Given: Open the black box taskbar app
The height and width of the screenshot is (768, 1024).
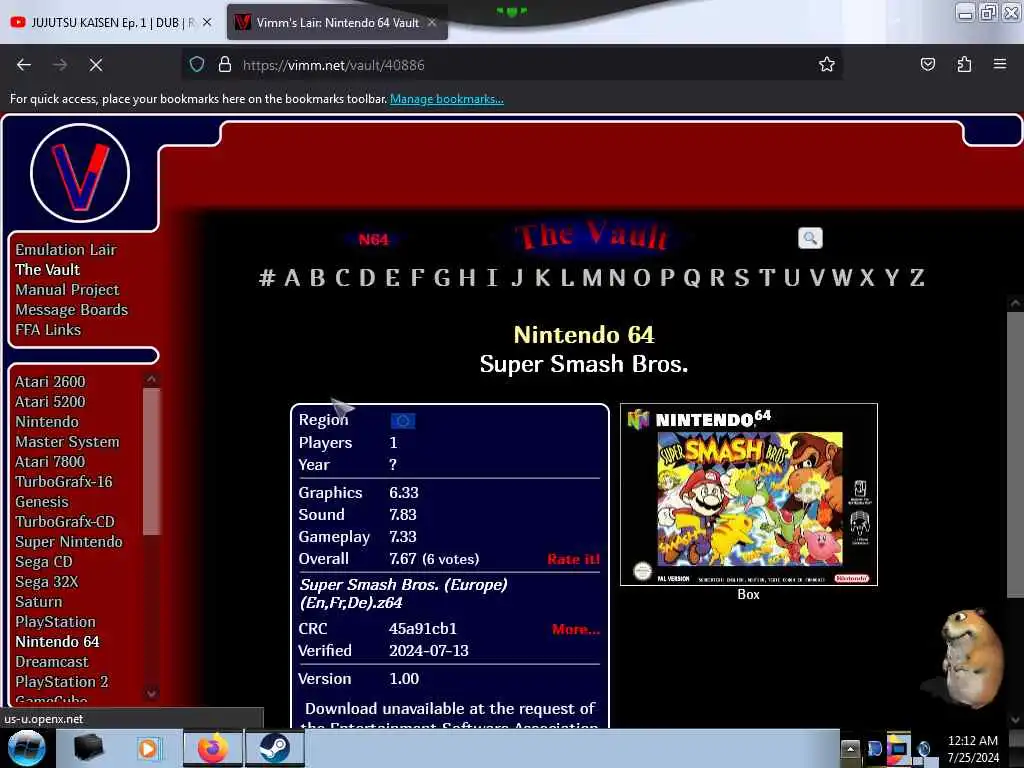Looking at the screenshot, I should (89, 748).
